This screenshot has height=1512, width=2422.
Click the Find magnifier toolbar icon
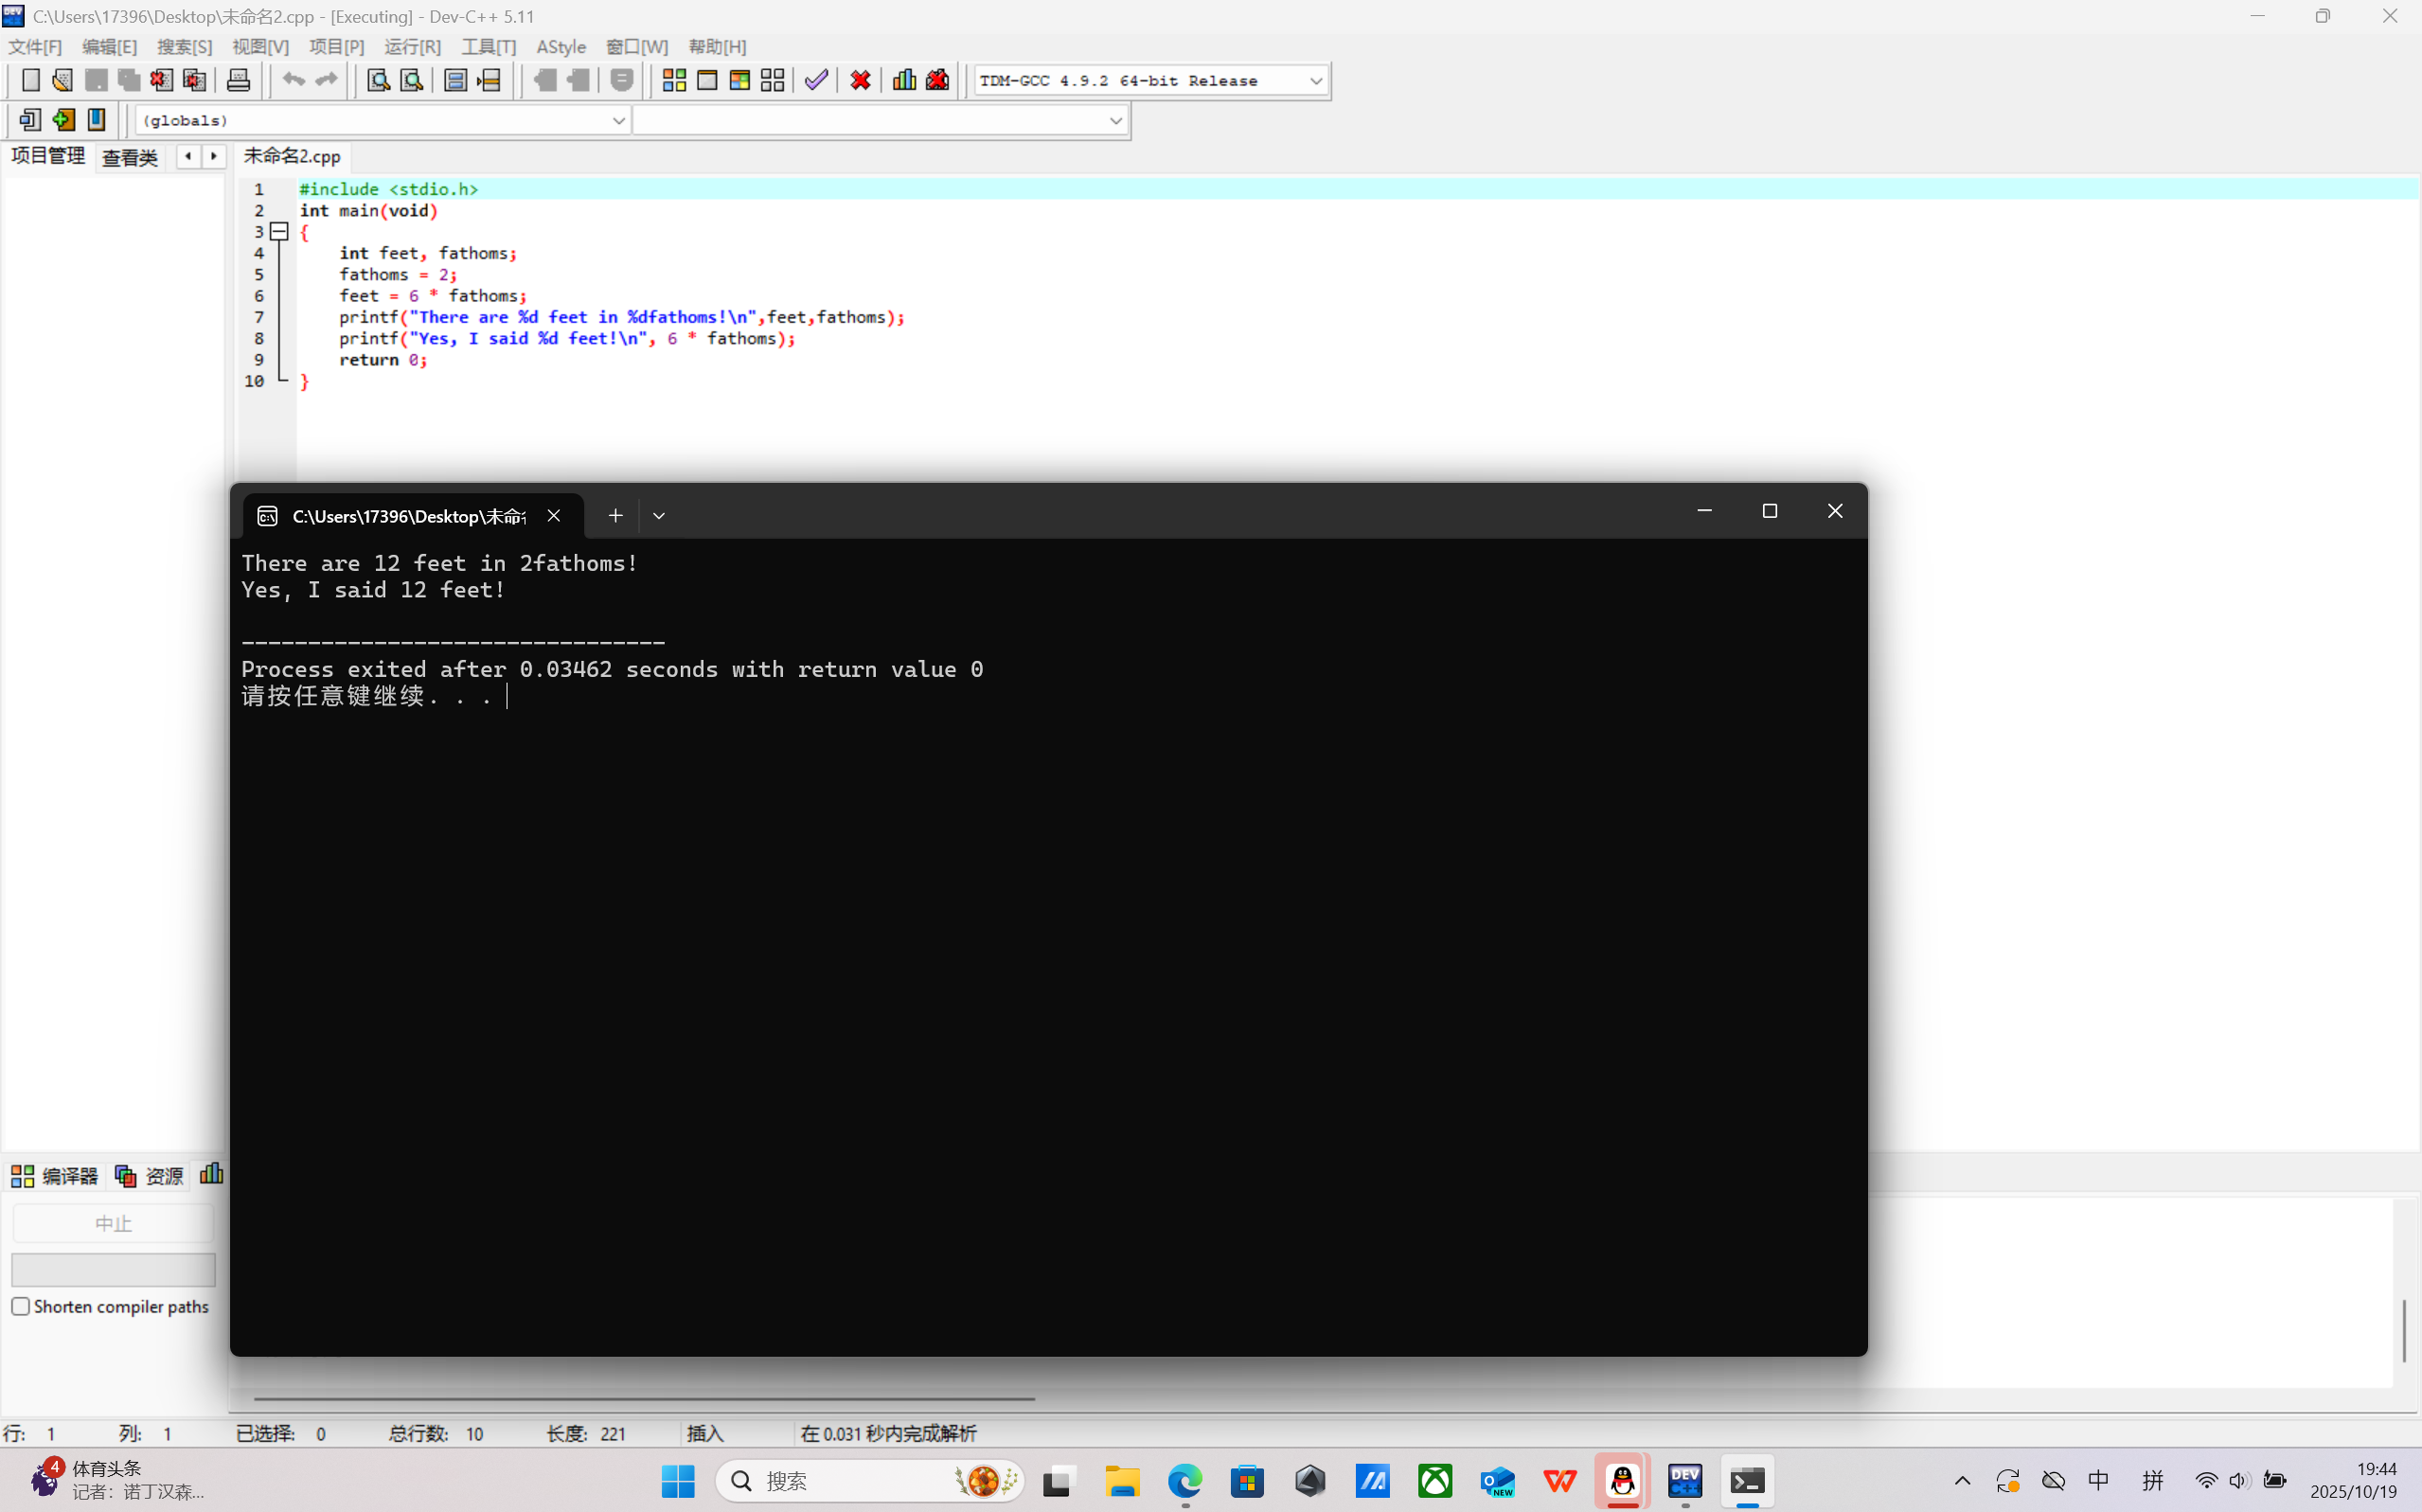pos(378,80)
